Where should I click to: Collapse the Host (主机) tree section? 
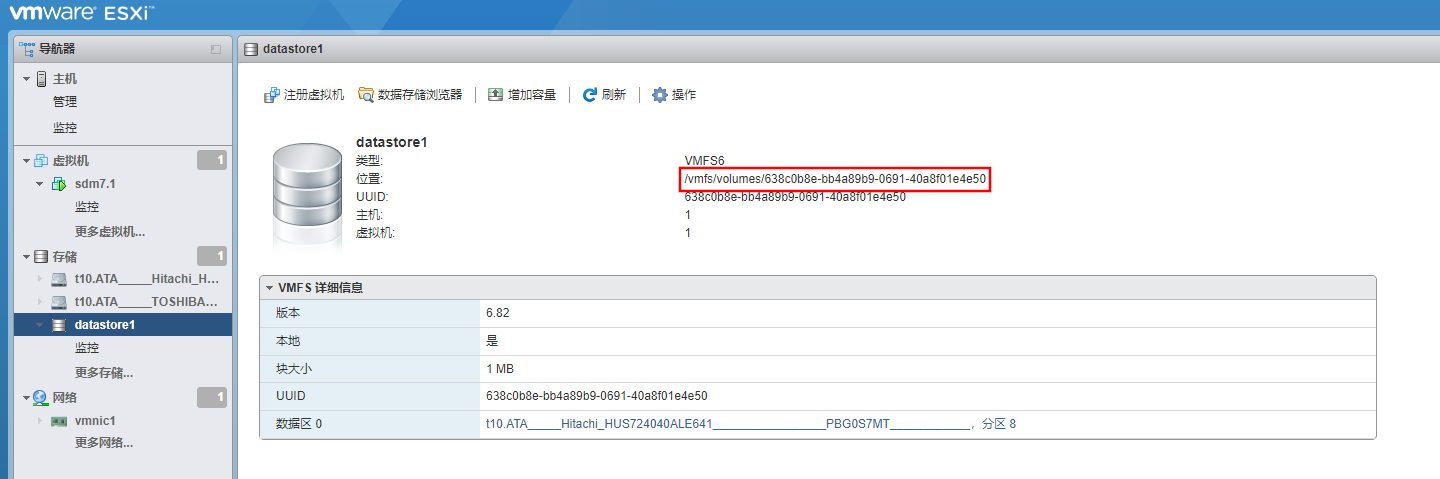[x=26, y=79]
